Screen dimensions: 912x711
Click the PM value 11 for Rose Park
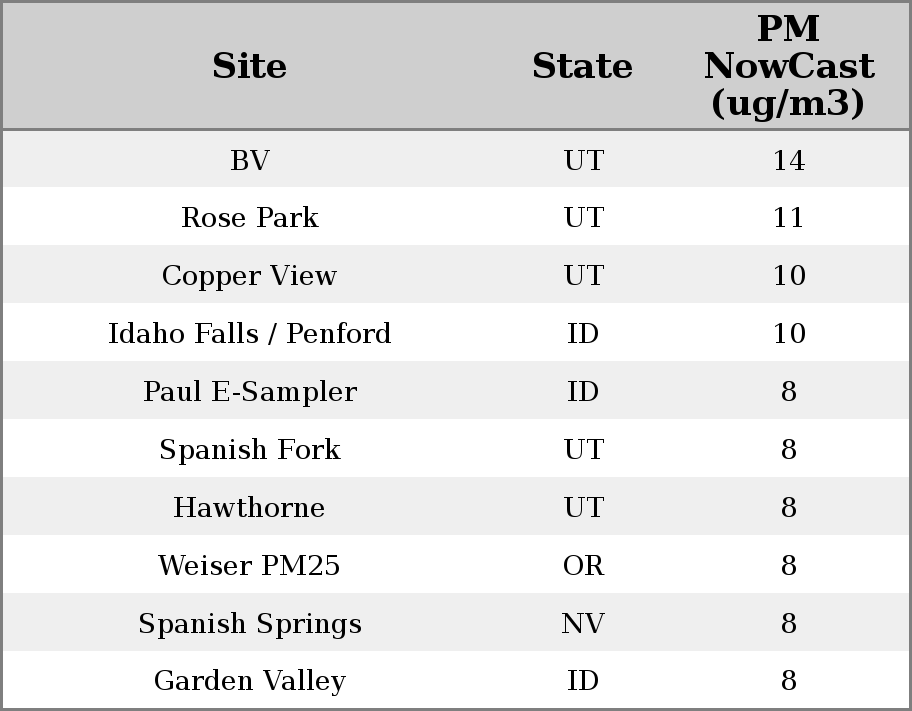pos(788,218)
